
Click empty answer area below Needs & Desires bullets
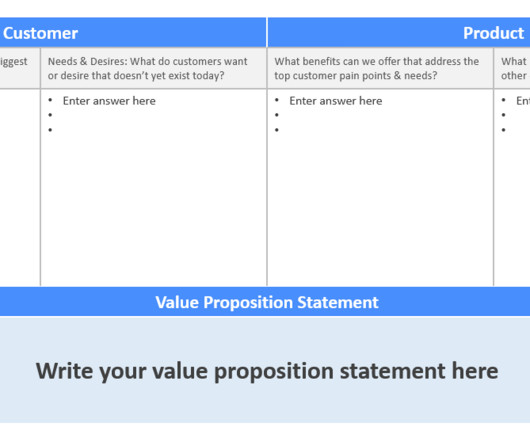(x=154, y=210)
